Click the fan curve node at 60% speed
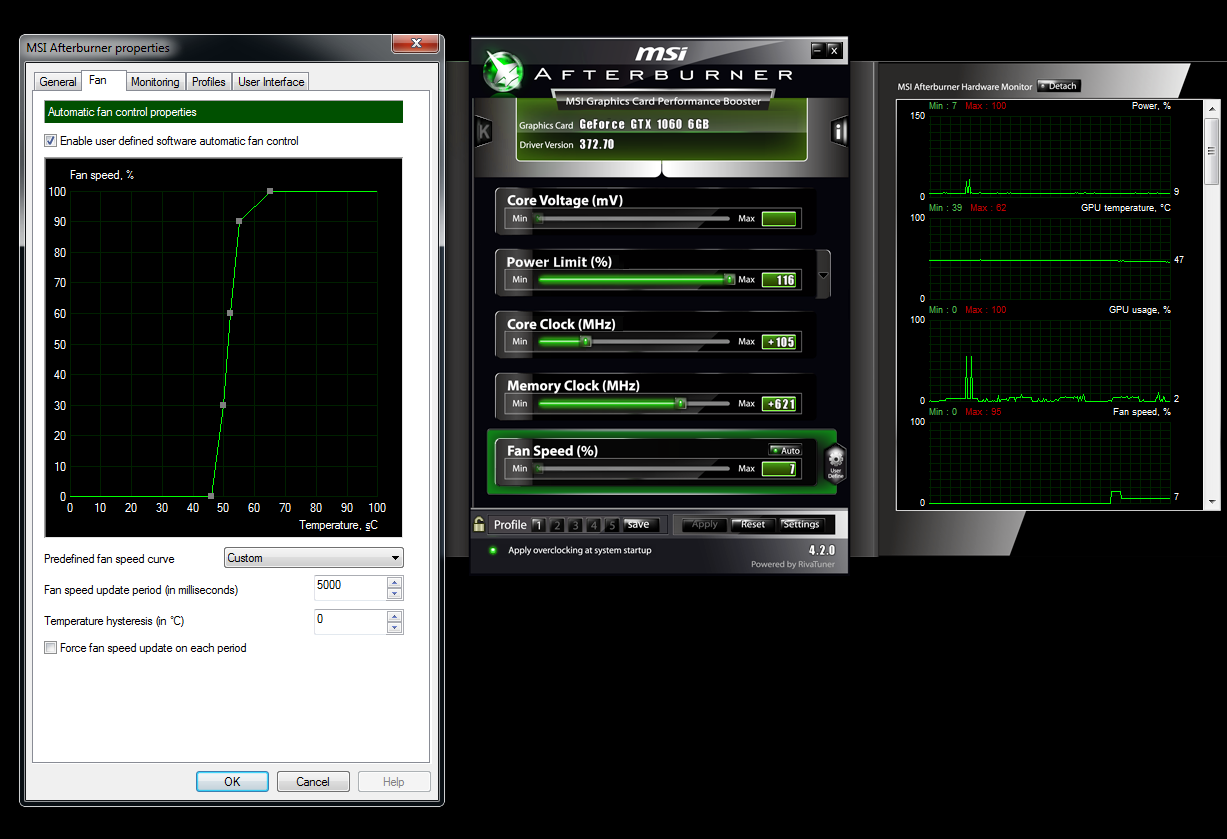 click(x=230, y=313)
